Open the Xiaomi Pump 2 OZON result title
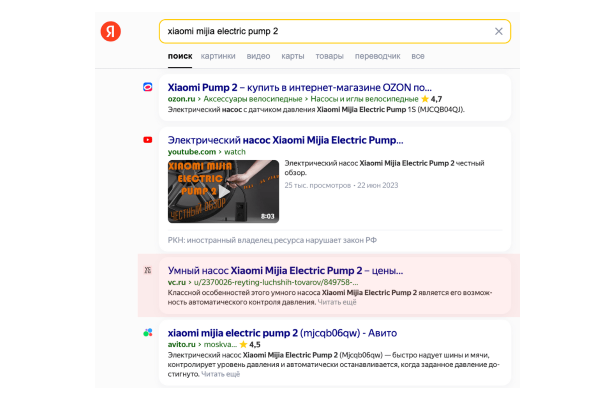 (300, 88)
